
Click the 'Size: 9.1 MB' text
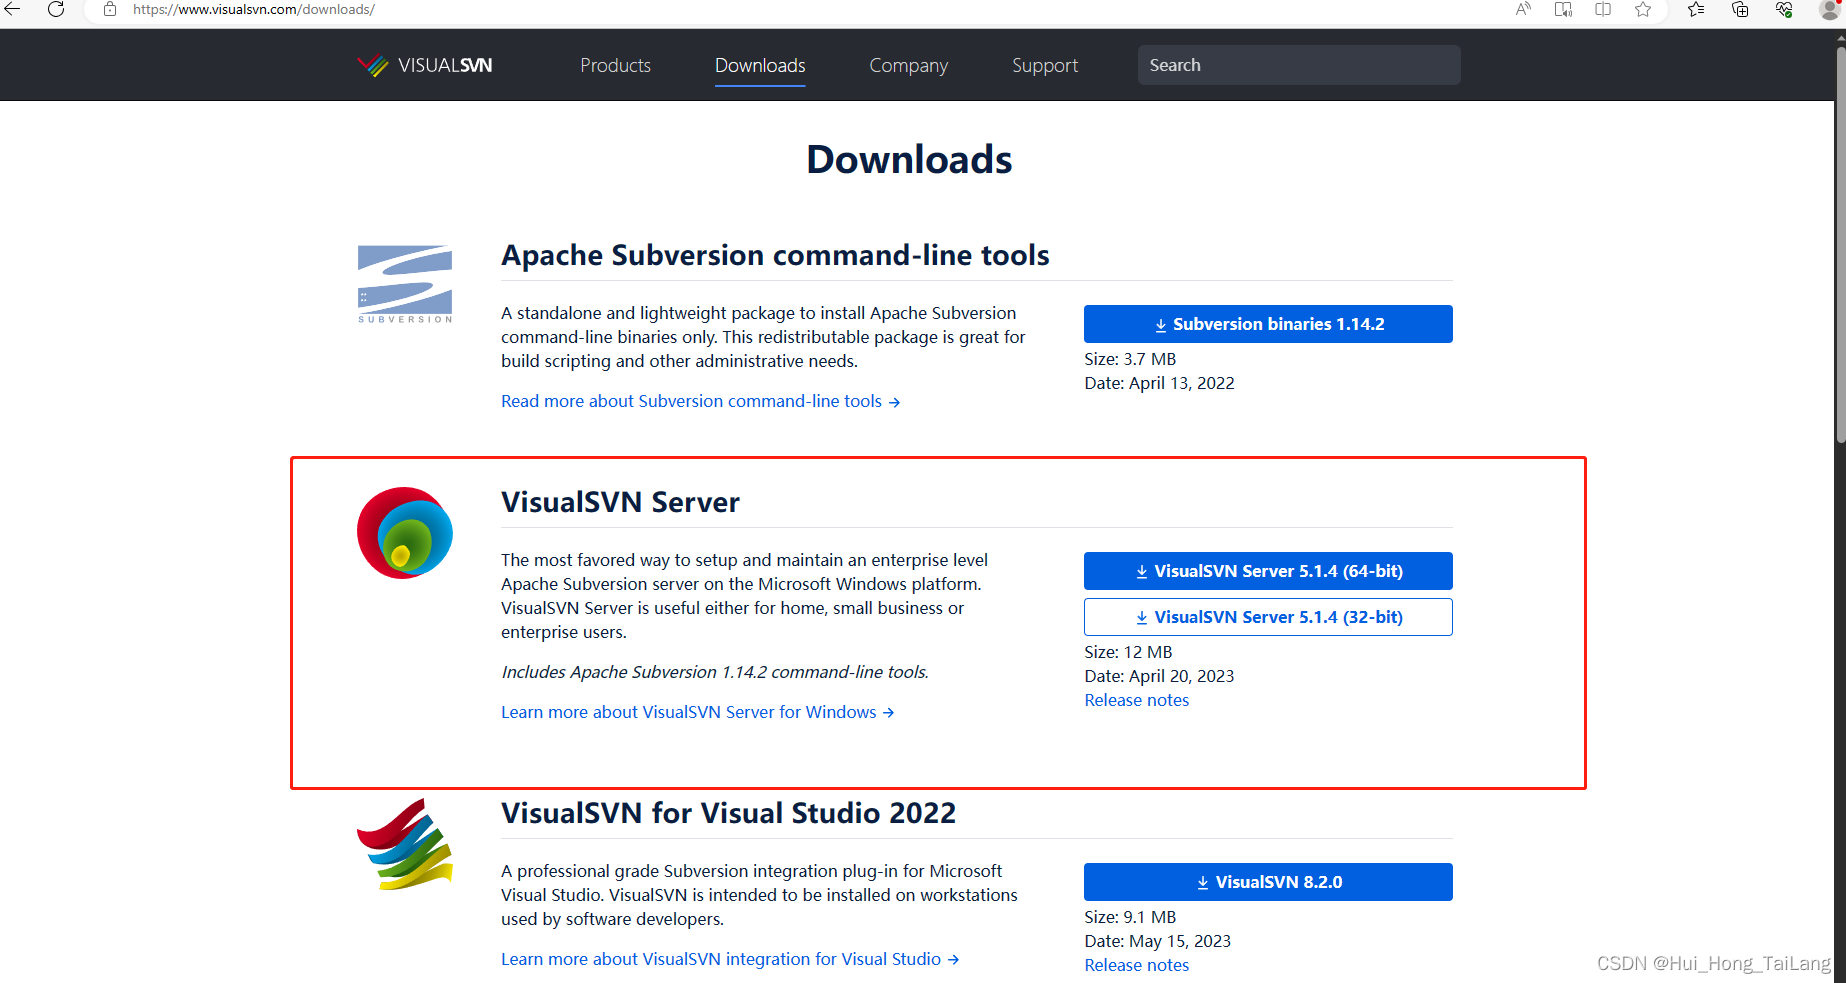click(x=1130, y=917)
